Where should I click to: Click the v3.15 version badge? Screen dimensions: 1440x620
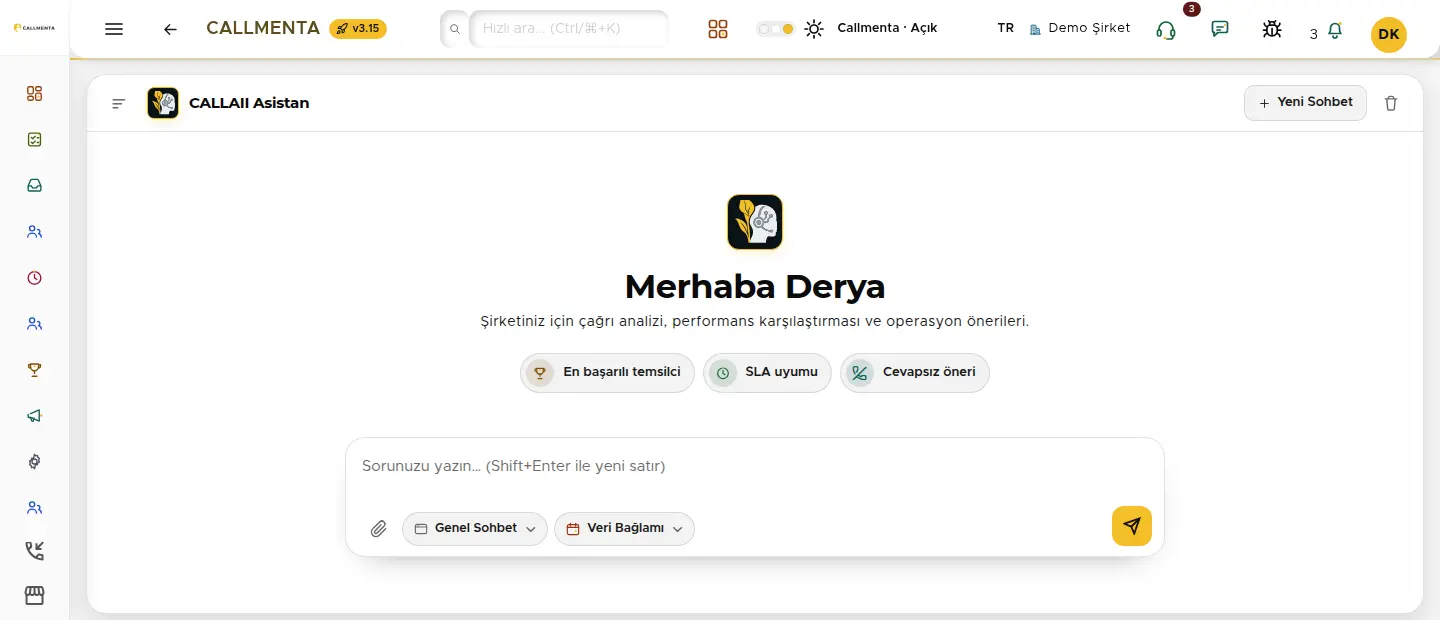click(x=358, y=28)
